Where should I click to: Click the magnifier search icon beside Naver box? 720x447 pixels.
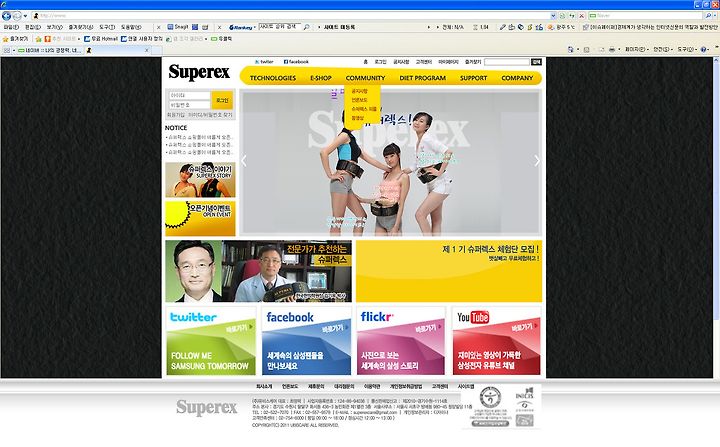coord(709,16)
